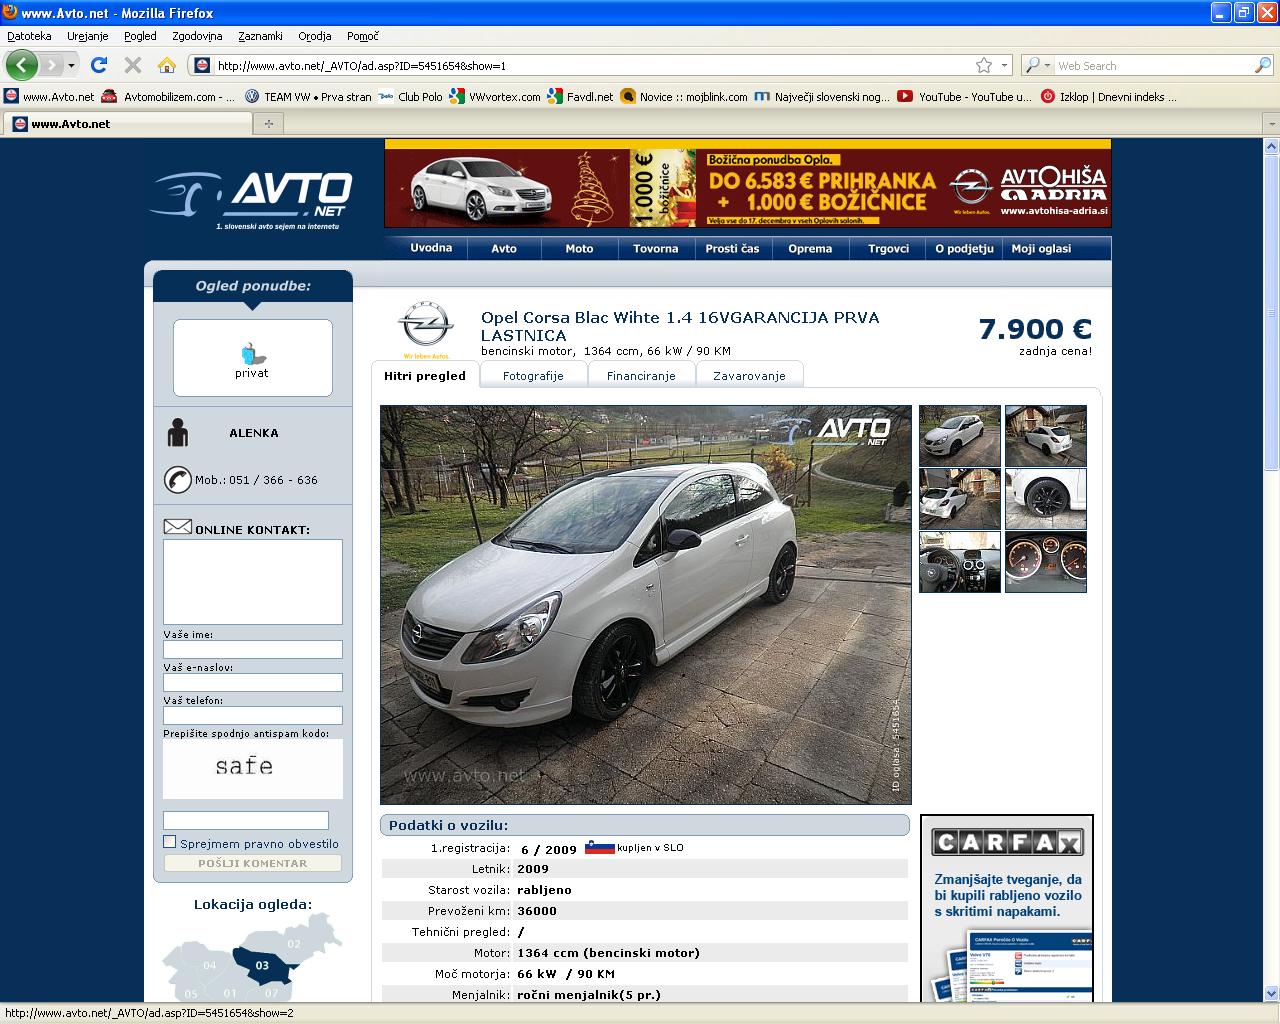Viewport: 1280px width, 1024px height.
Task: Open the back-forward history dropdown arrow
Action: pos(71,66)
